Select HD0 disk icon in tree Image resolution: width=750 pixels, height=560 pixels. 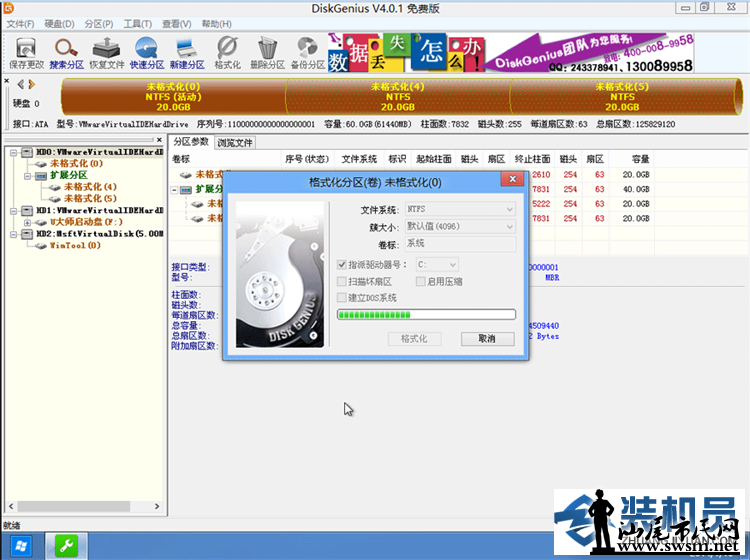pyautogui.click(x=27, y=152)
